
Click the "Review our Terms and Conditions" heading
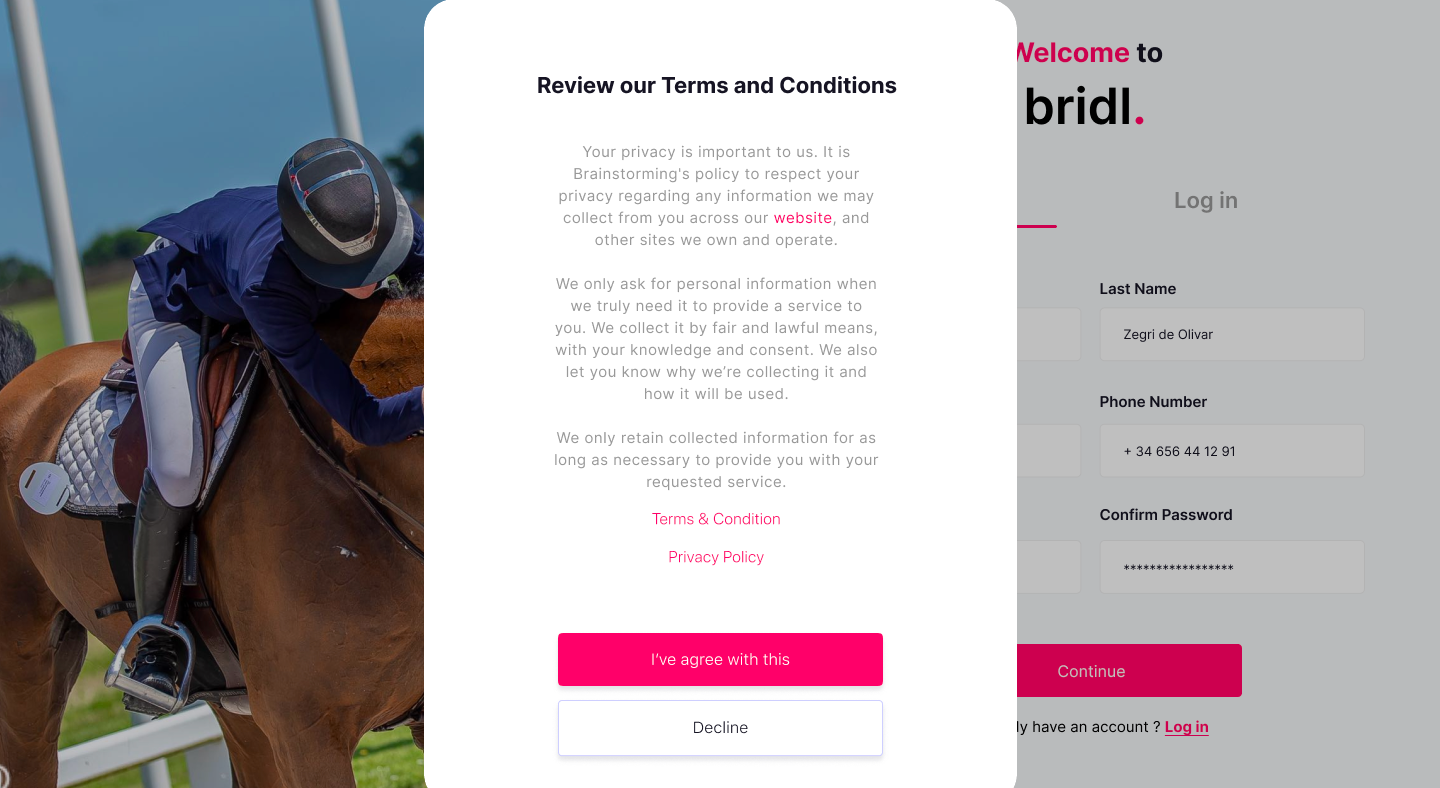click(716, 86)
